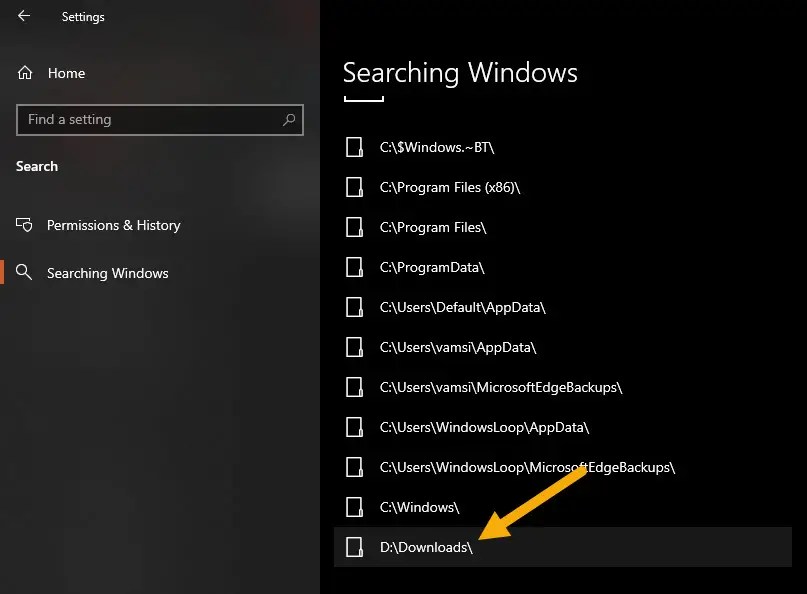Click folder icon beside C:\ProgramData\

pos(354,267)
